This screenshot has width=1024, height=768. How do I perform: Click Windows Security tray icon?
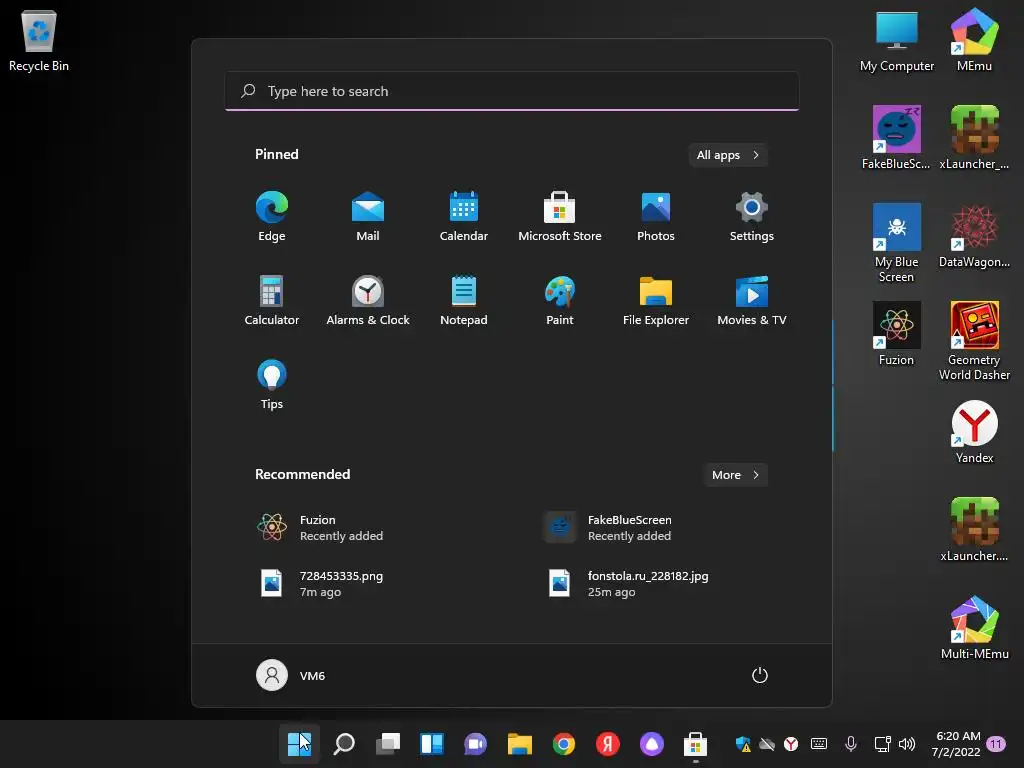[743, 744]
